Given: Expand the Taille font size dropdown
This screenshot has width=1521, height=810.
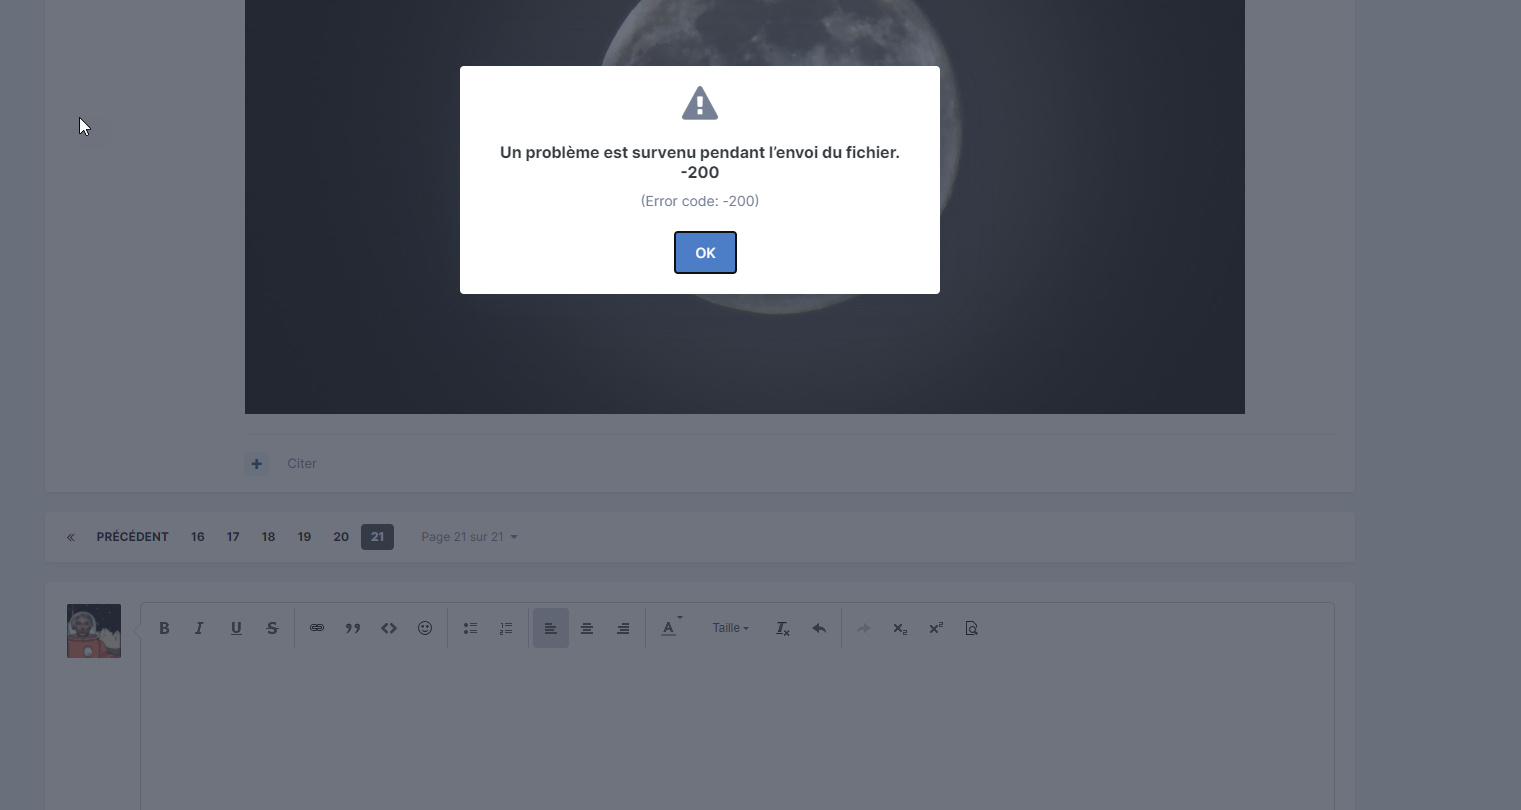Looking at the screenshot, I should pyautogui.click(x=730, y=628).
